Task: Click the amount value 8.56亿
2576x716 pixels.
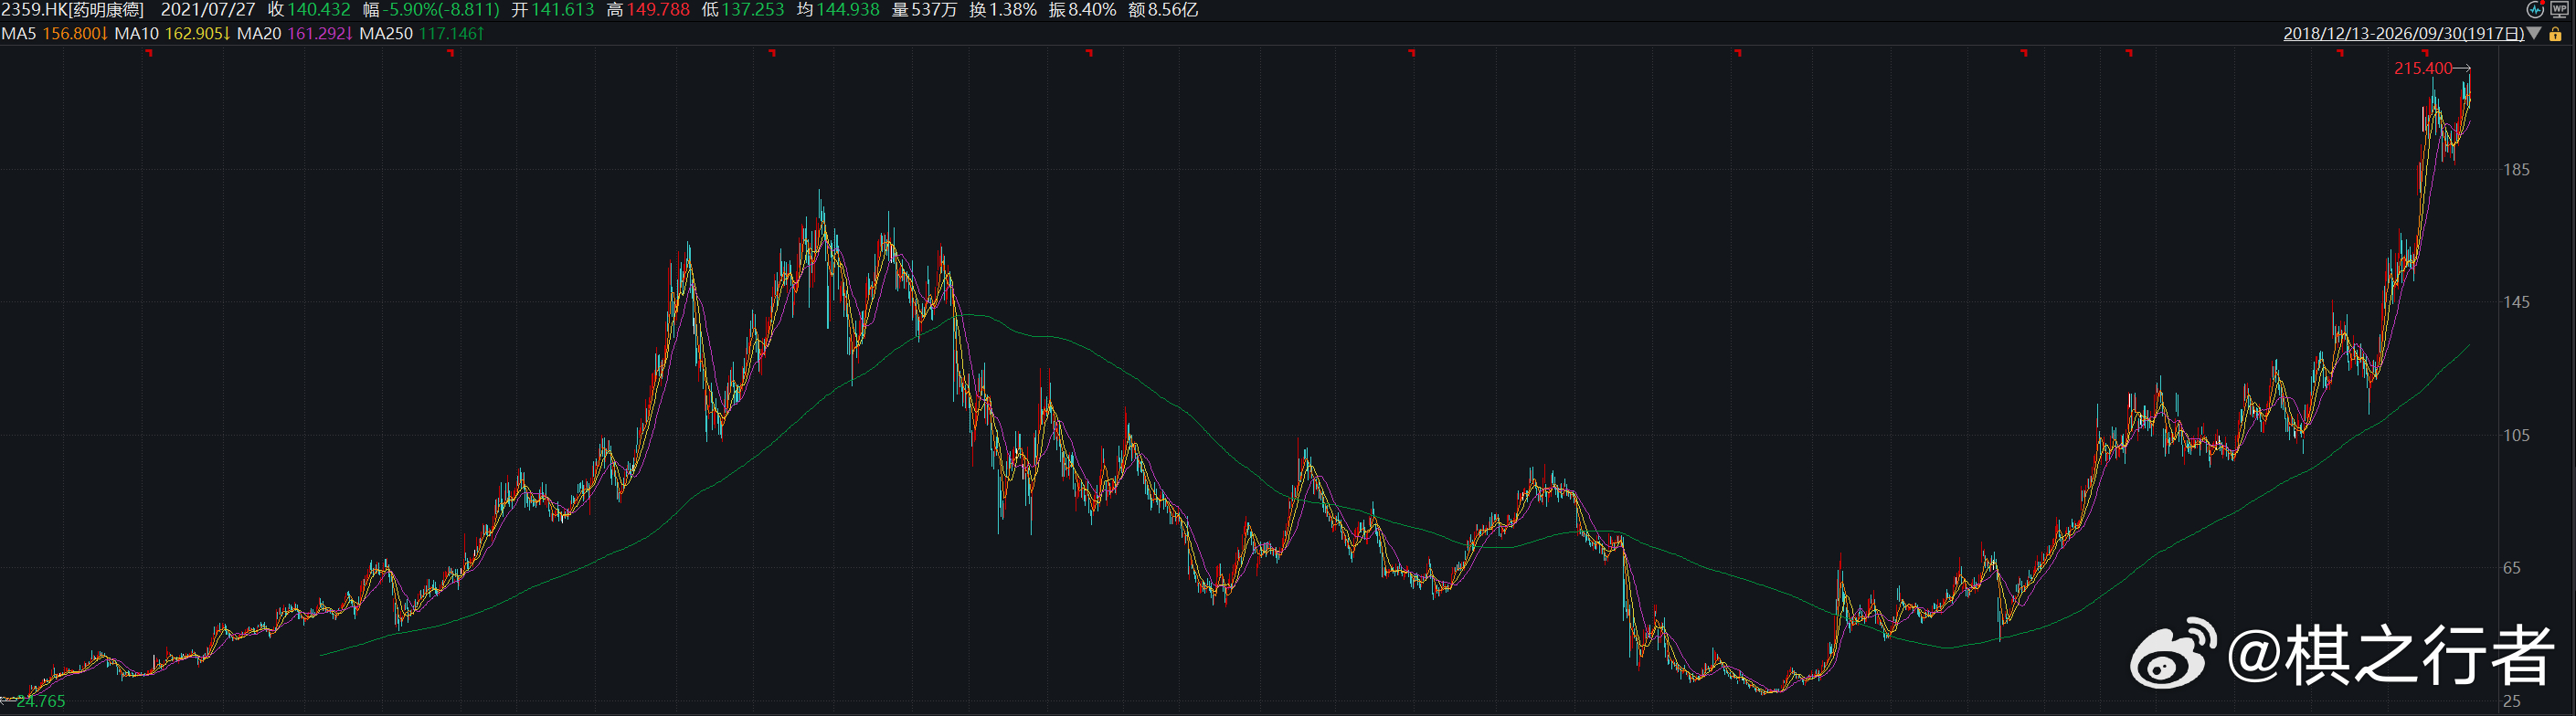Action: click(x=1173, y=10)
